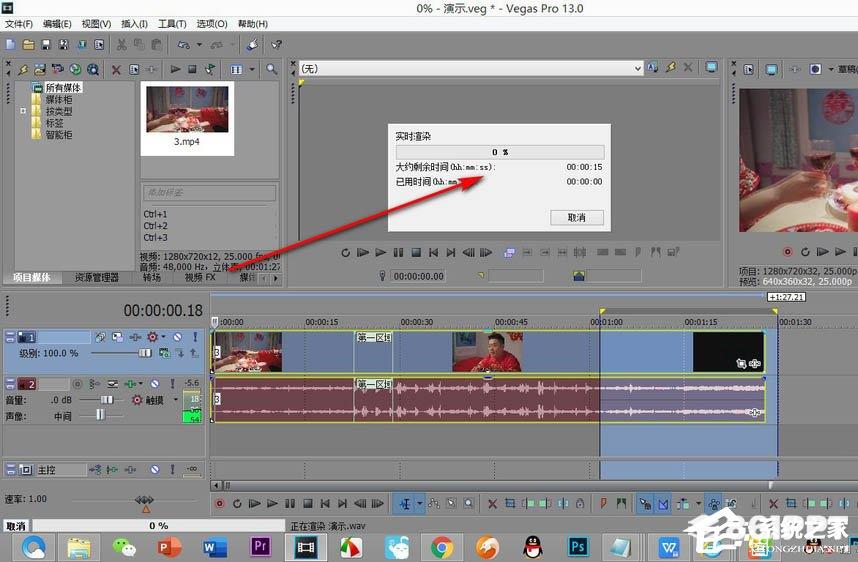This screenshot has height=562, width=858.
Task: Click the Track FX icon on video track 1
Action: click(x=135, y=337)
